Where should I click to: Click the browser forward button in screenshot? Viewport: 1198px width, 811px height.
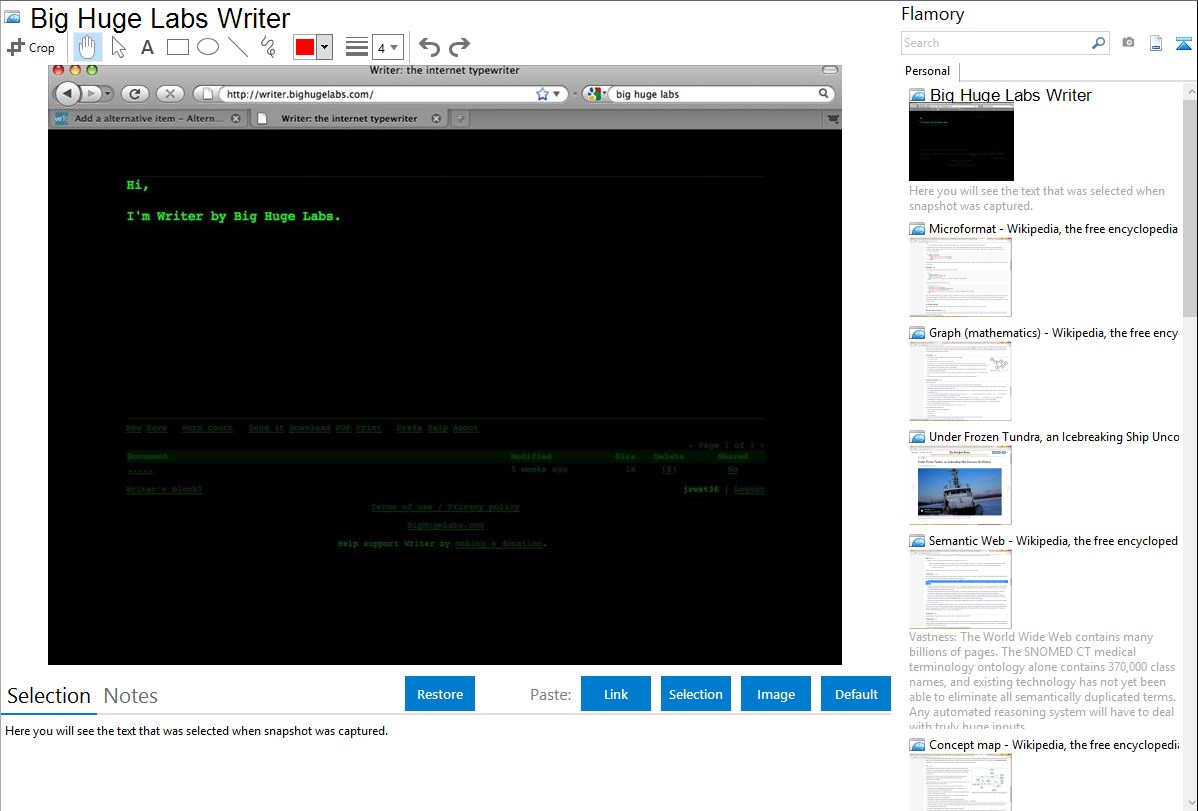[x=91, y=94]
